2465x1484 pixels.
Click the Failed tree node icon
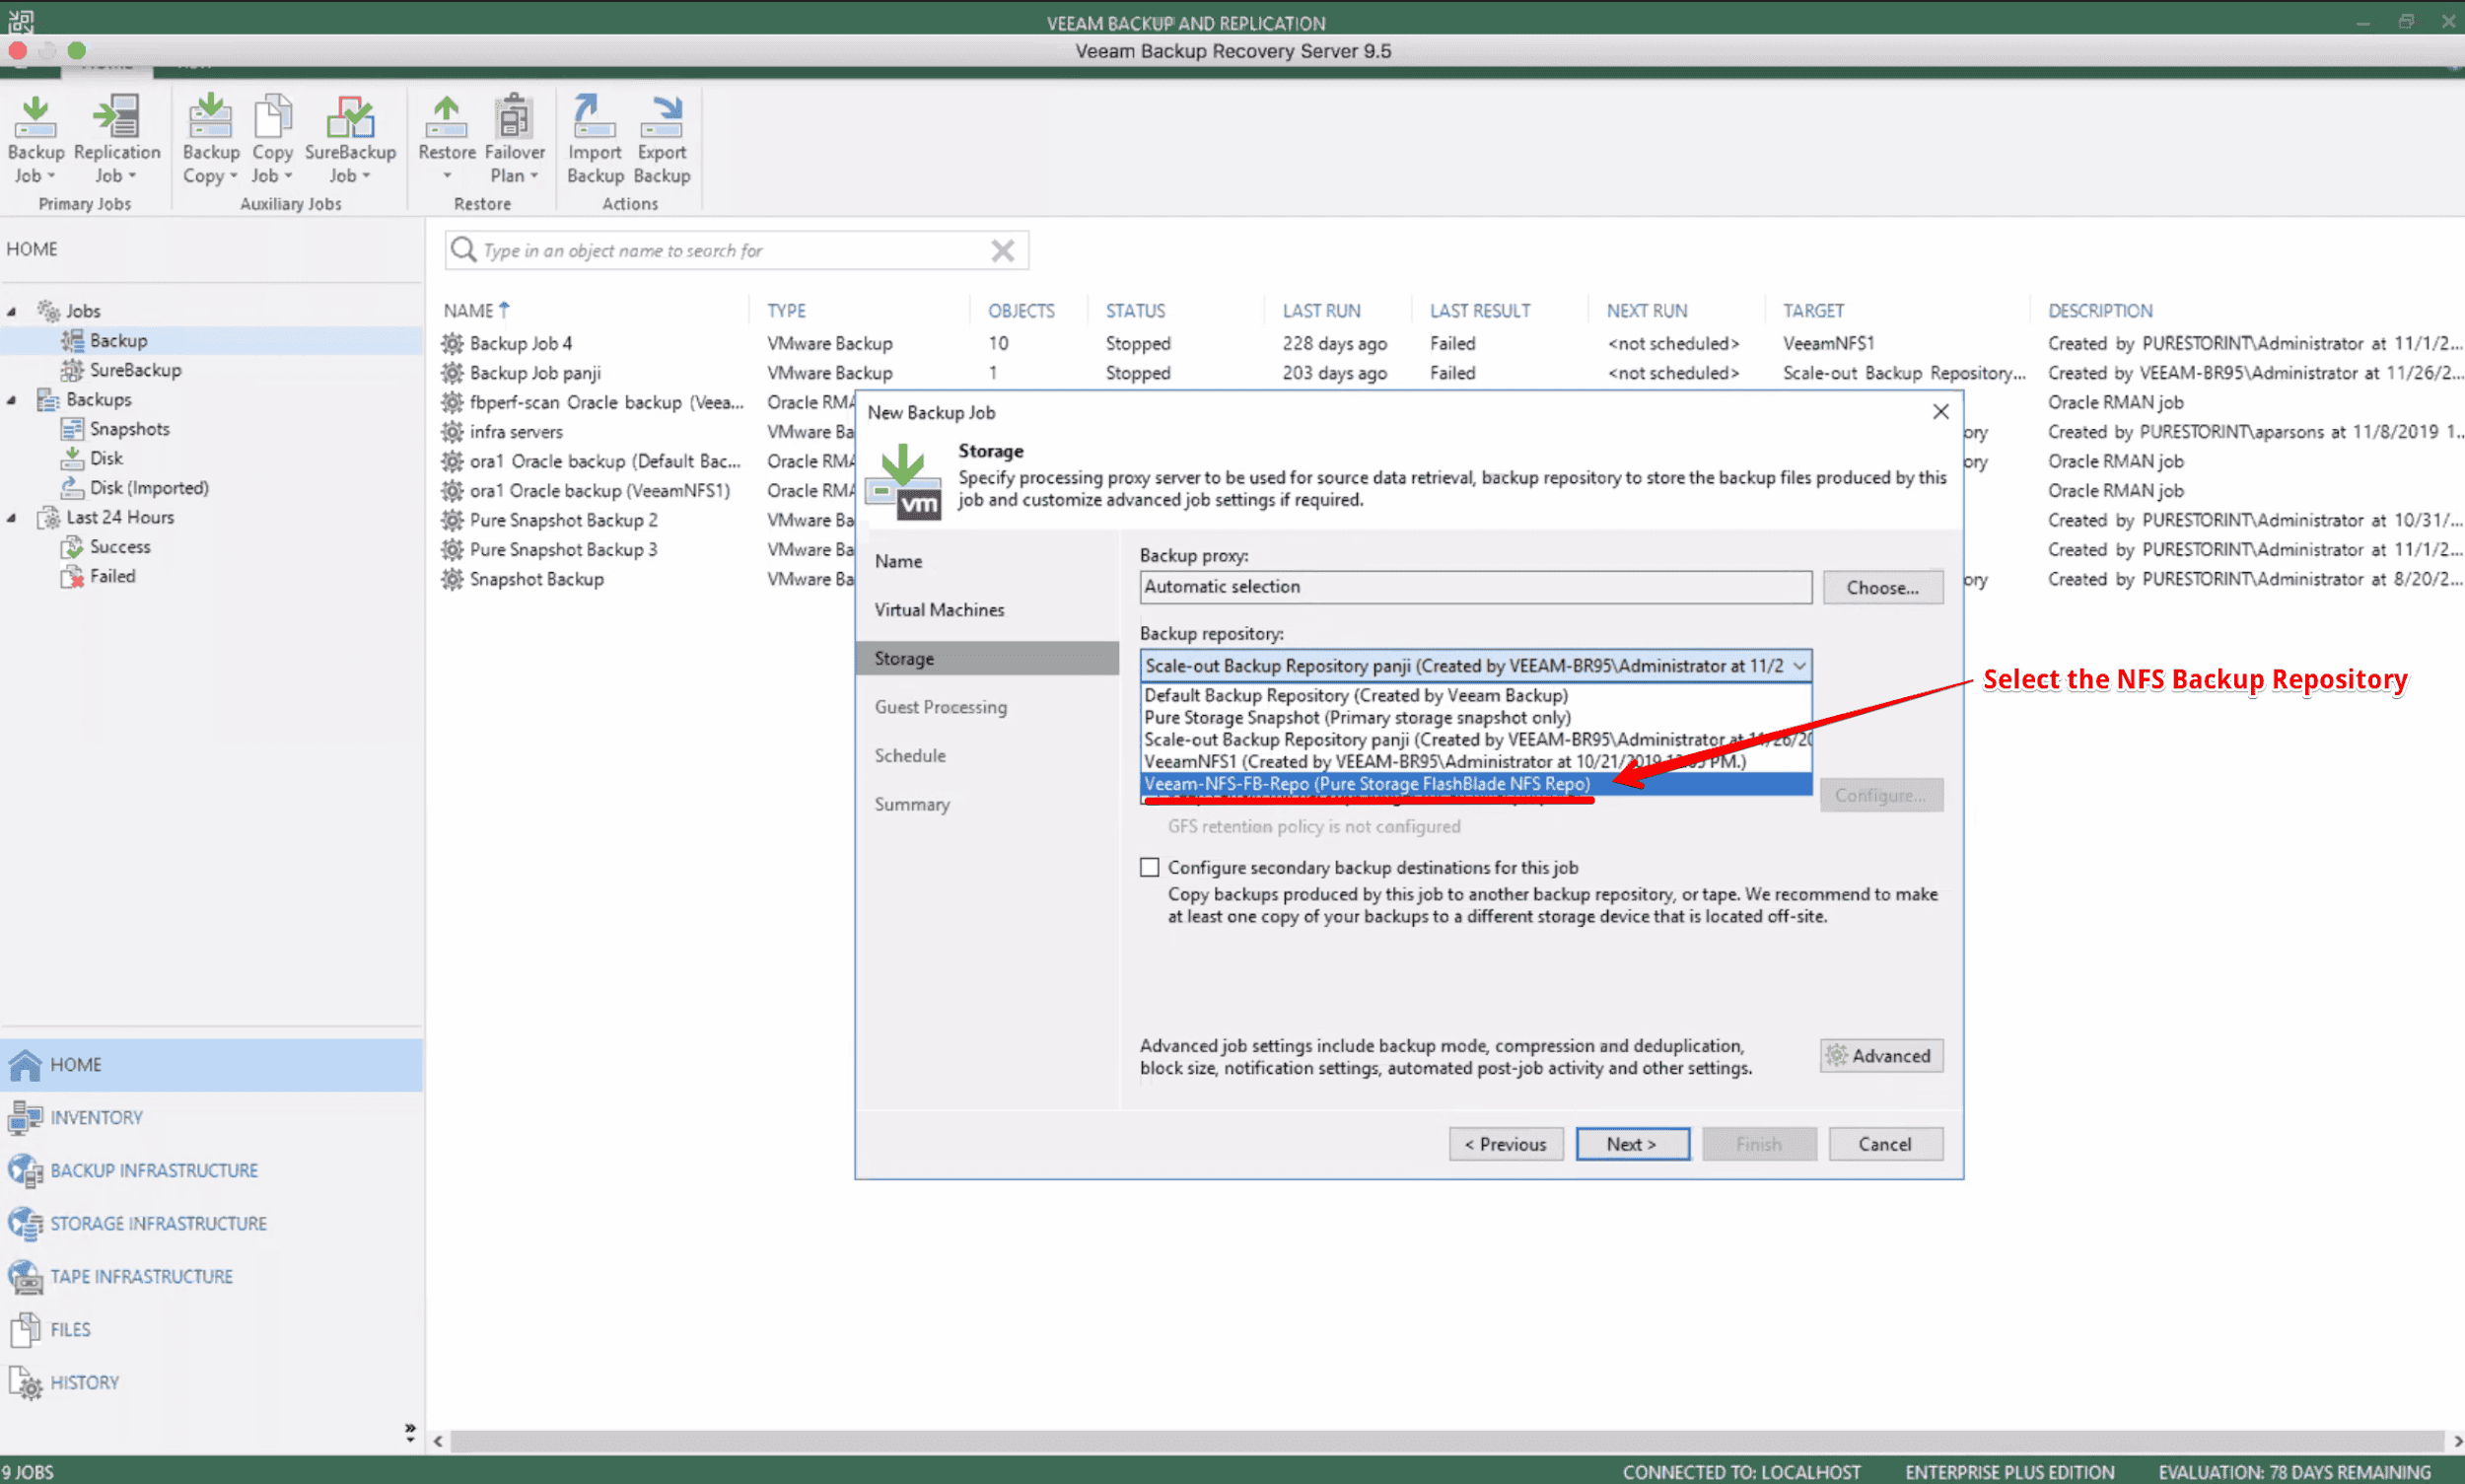tap(72, 577)
